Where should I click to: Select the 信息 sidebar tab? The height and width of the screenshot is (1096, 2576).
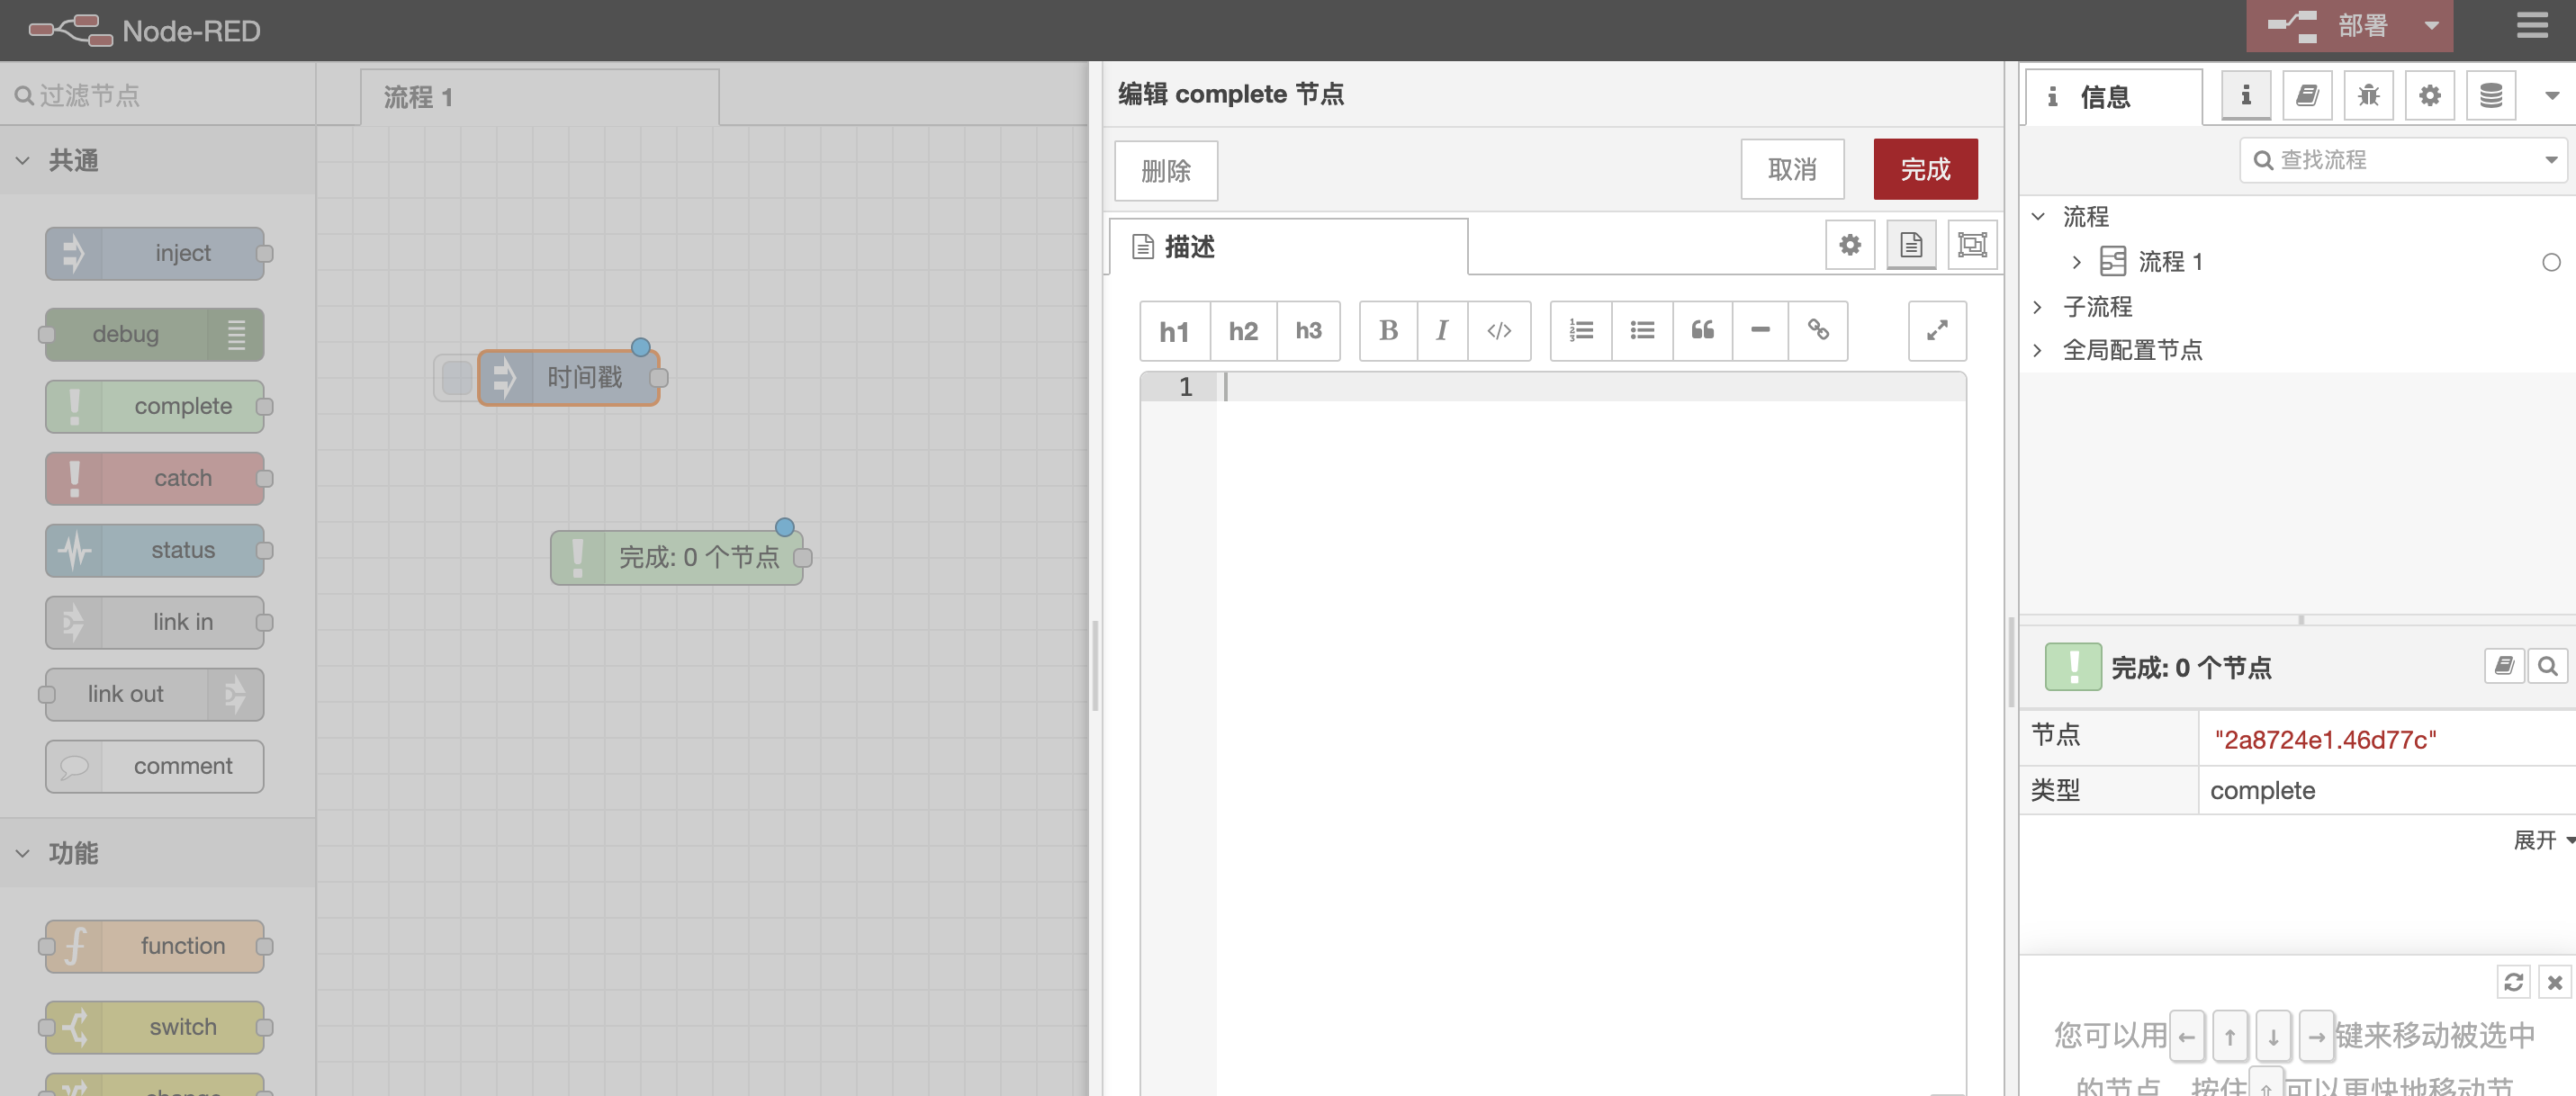pyautogui.click(x=2113, y=97)
